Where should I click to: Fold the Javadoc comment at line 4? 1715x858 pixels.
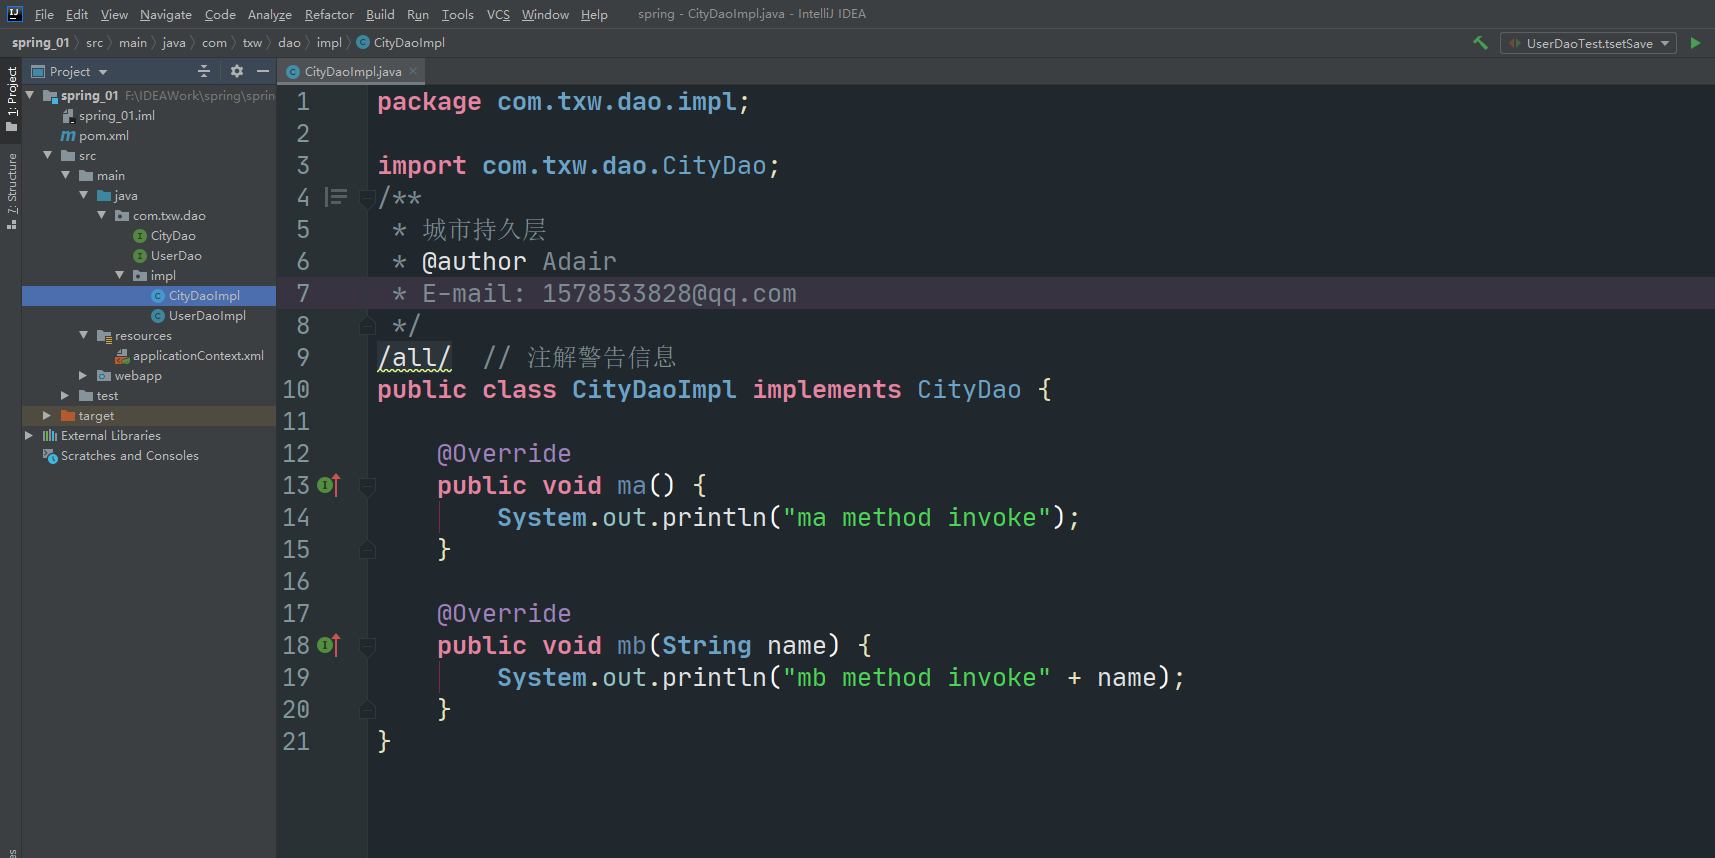click(367, 198)
